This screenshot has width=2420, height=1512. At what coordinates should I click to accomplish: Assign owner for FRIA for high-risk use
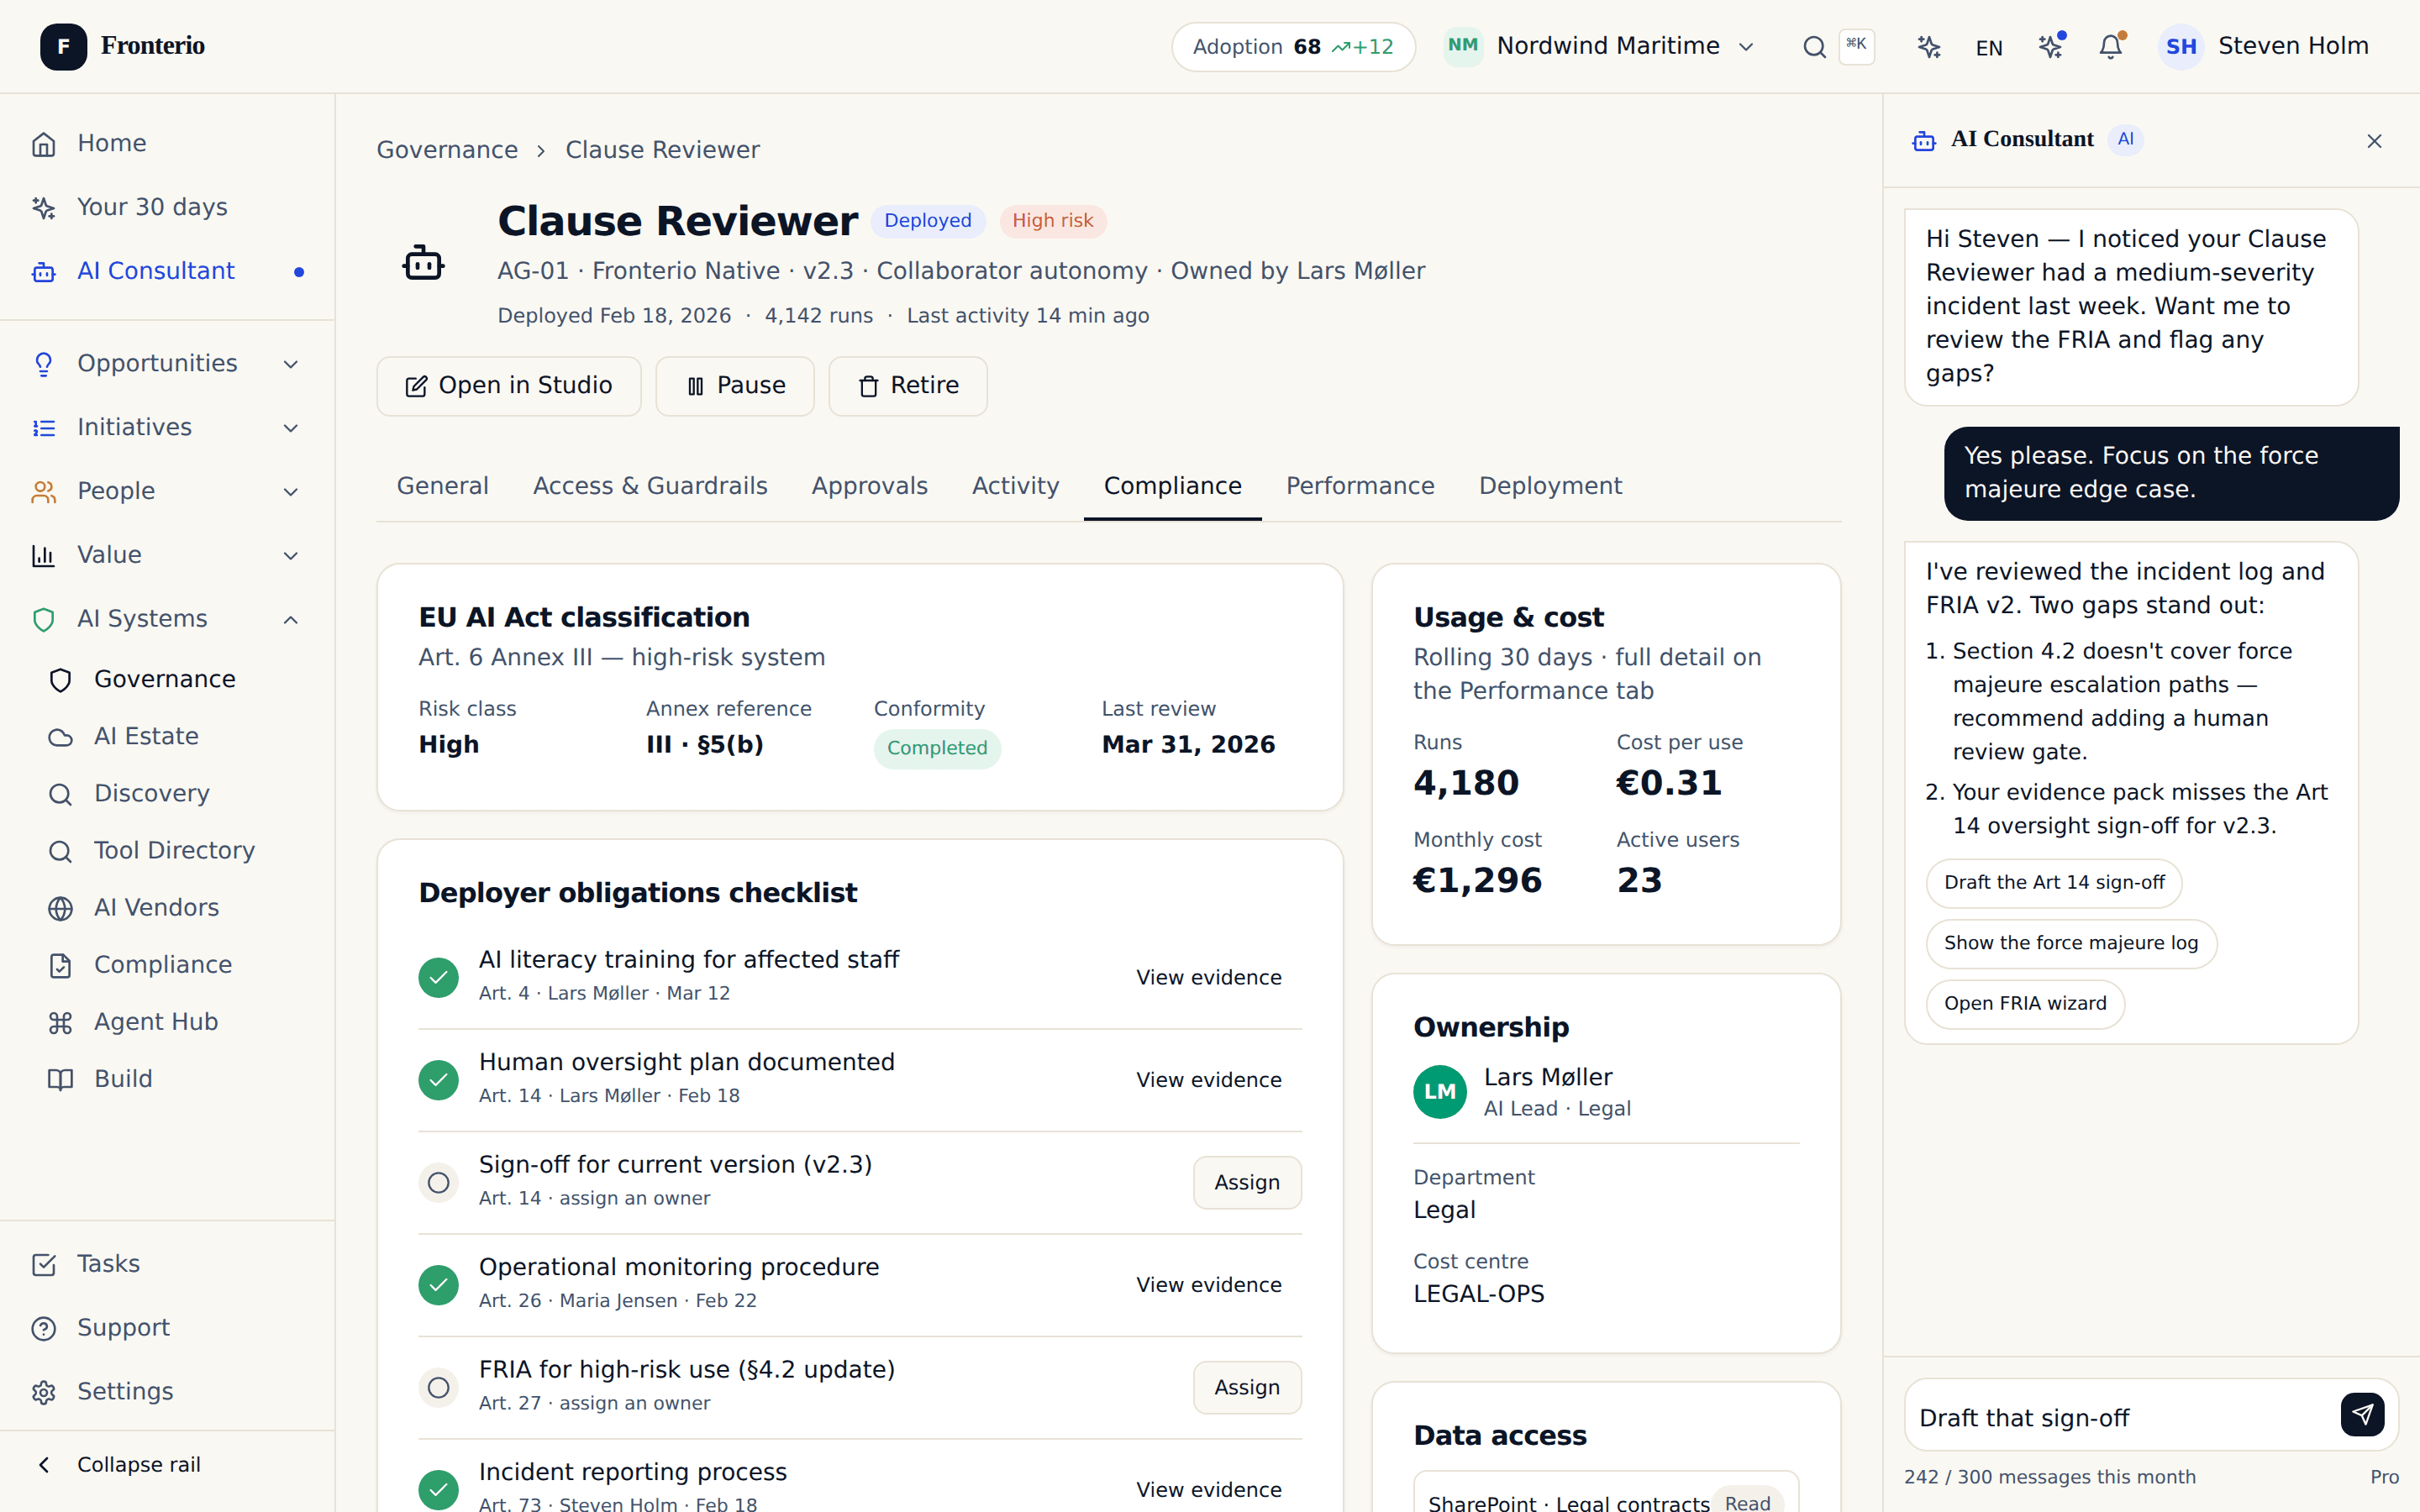1247,1388
